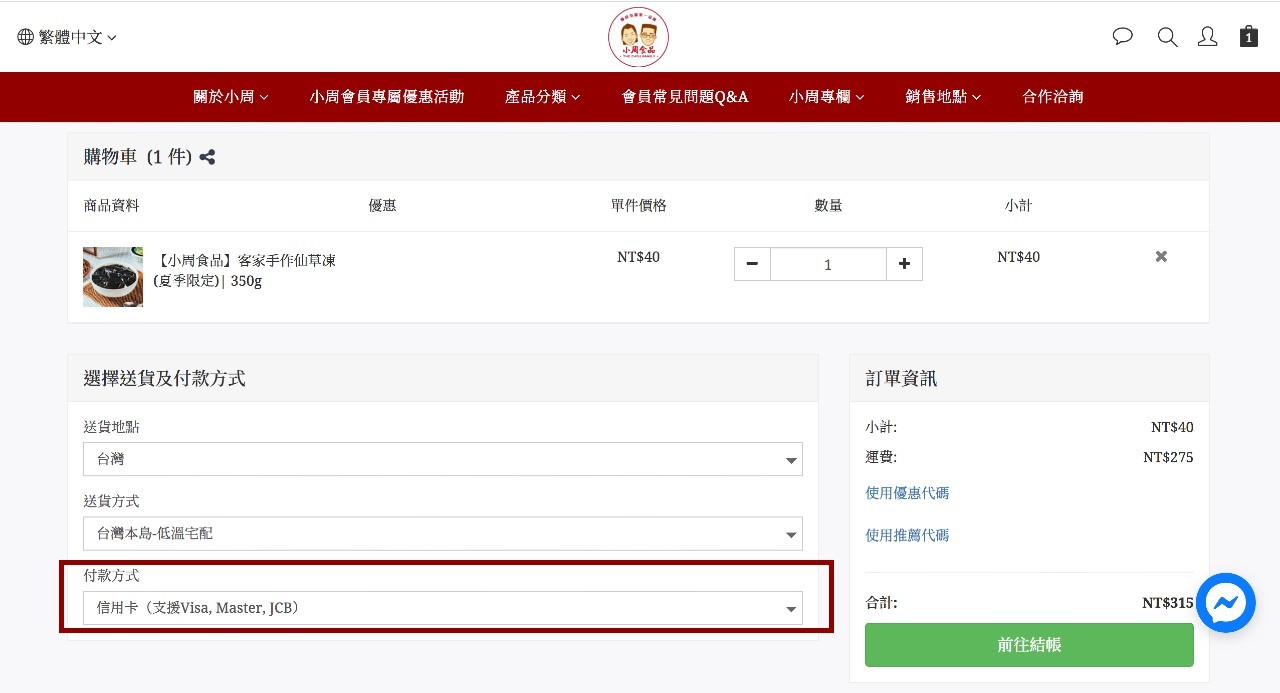Open the 合作洽詢 menu item
The width and height of the screenshot is (1280, 693).
[1053, 97]
